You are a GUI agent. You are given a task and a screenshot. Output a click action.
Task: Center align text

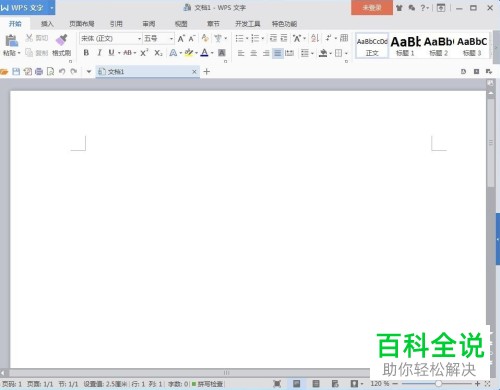(253, 53)
